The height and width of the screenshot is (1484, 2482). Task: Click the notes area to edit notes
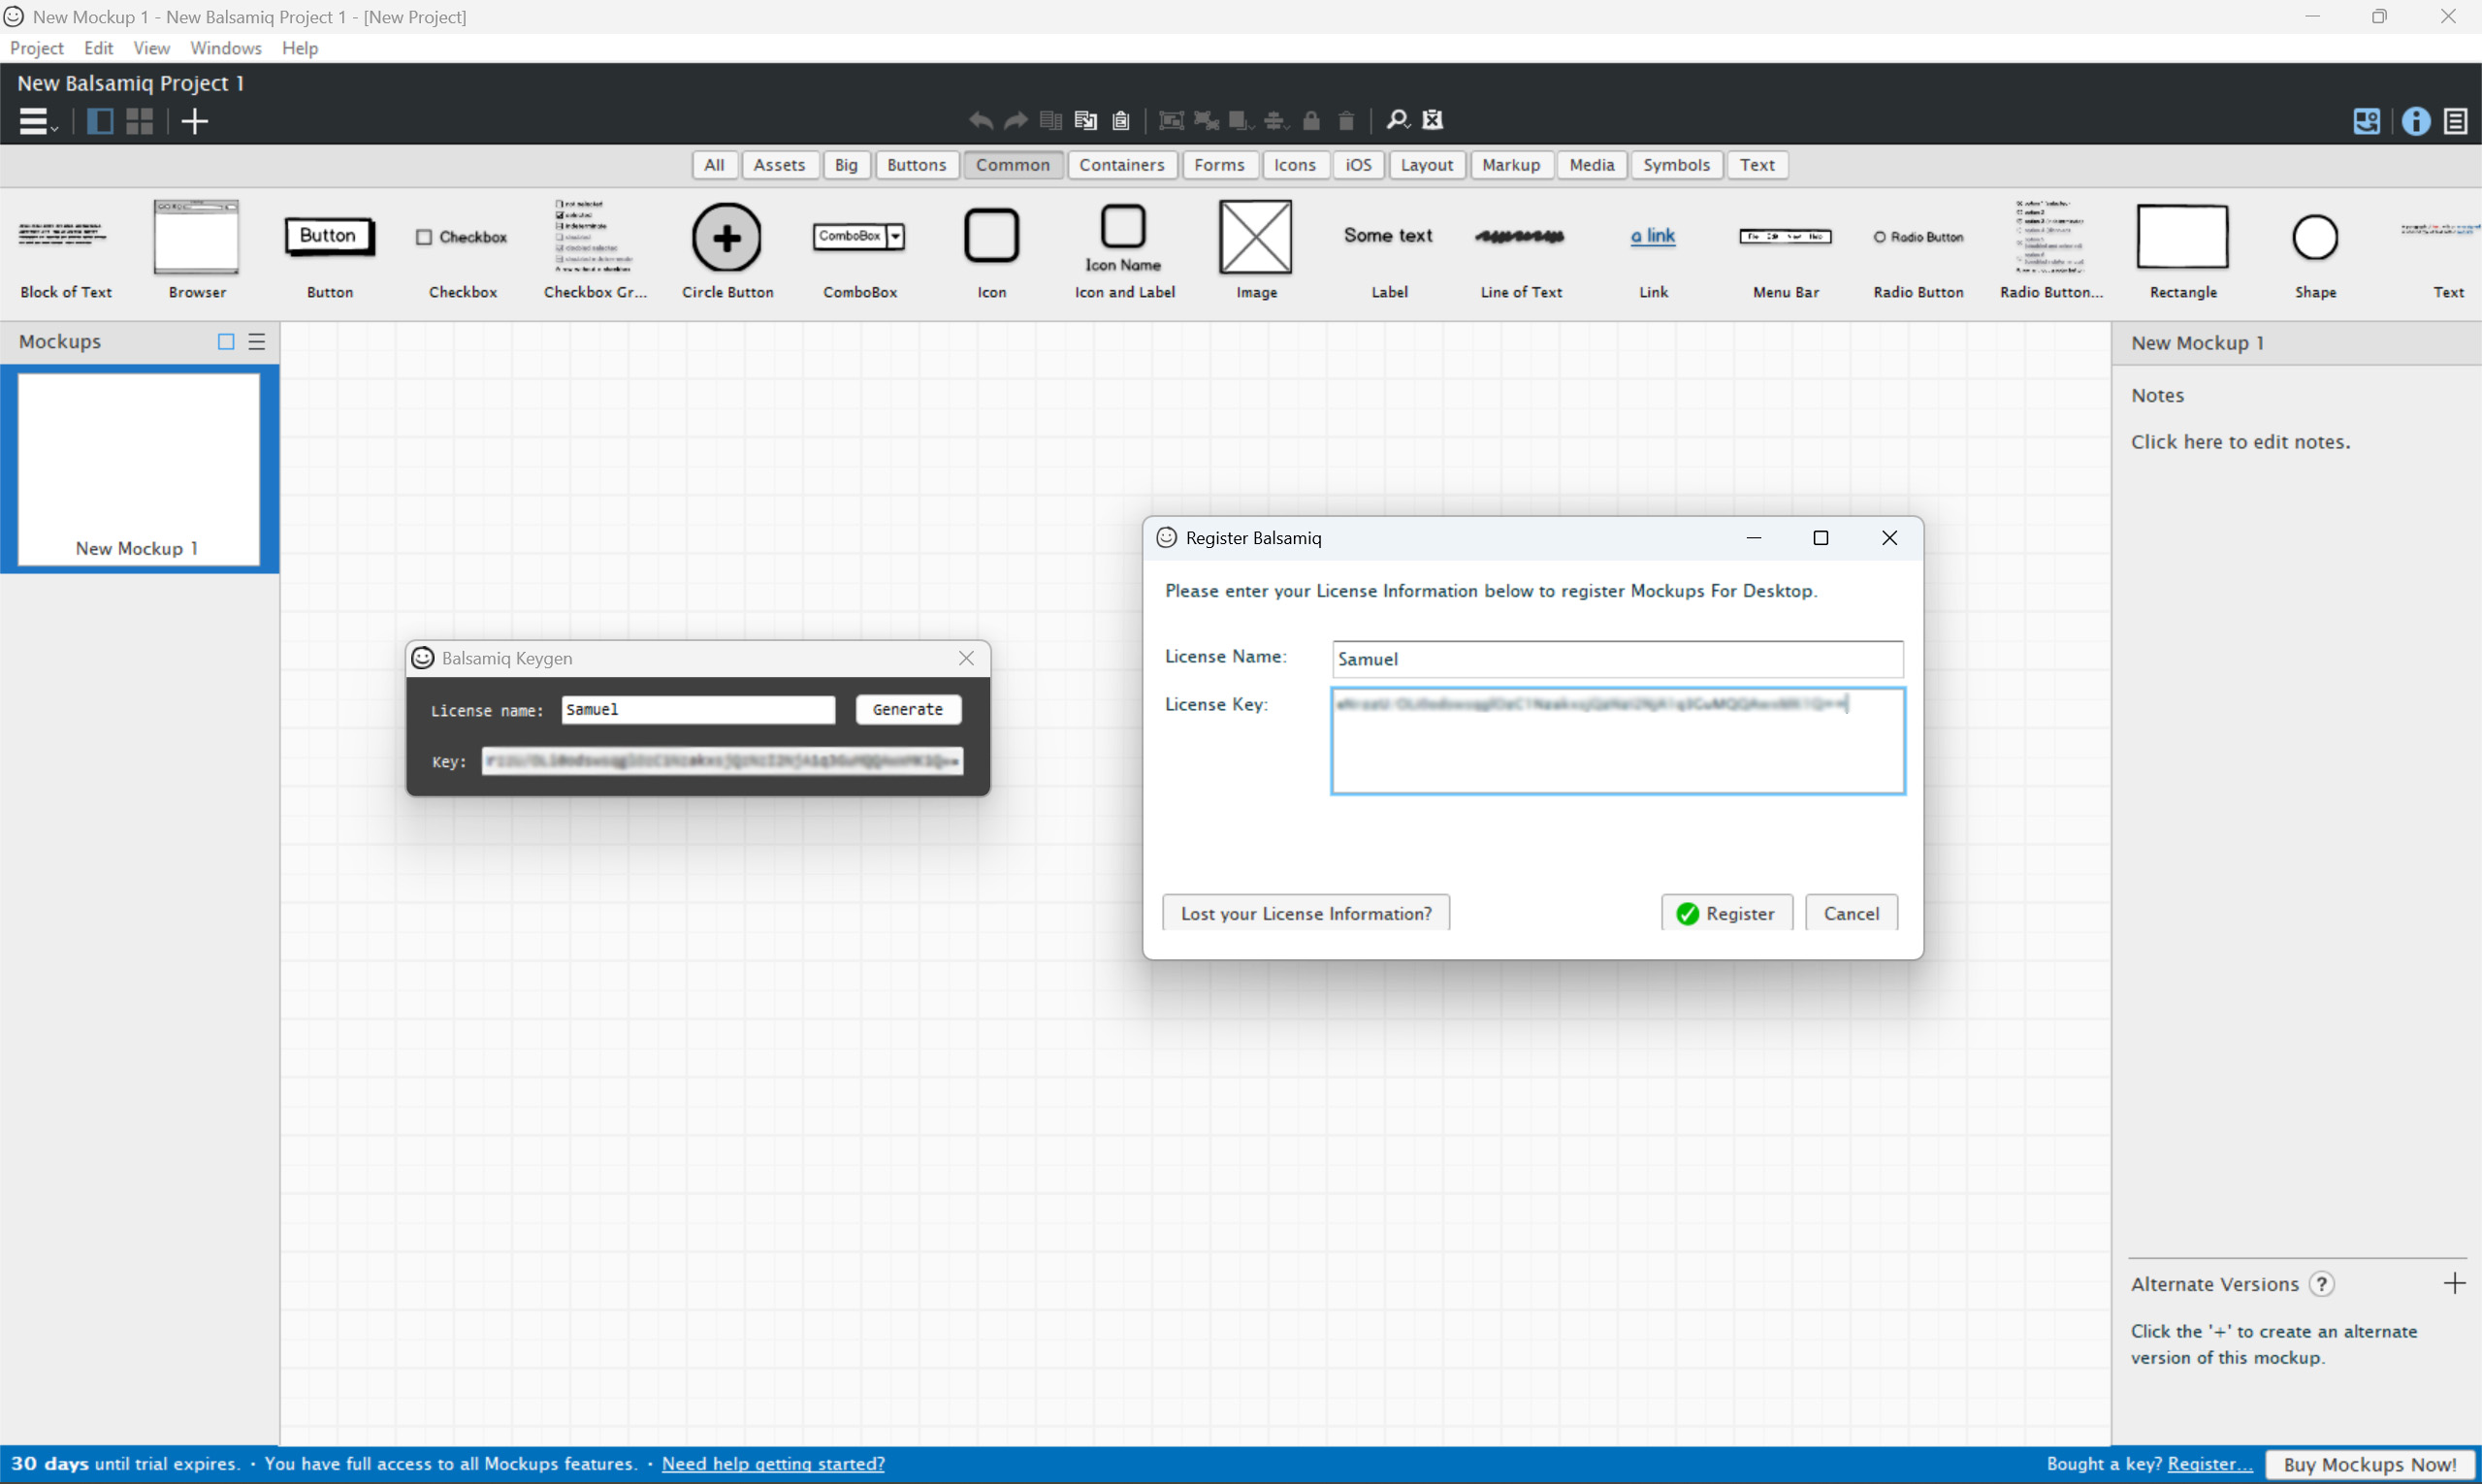2240,442
